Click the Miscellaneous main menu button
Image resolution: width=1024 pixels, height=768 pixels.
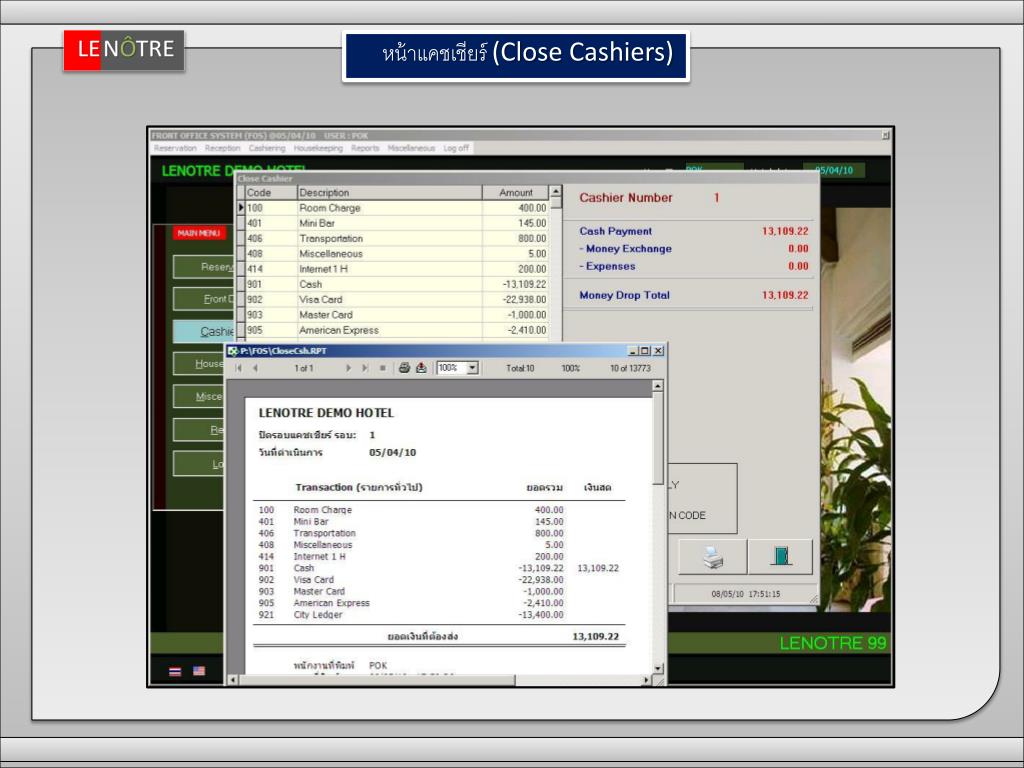click(199, 396)
